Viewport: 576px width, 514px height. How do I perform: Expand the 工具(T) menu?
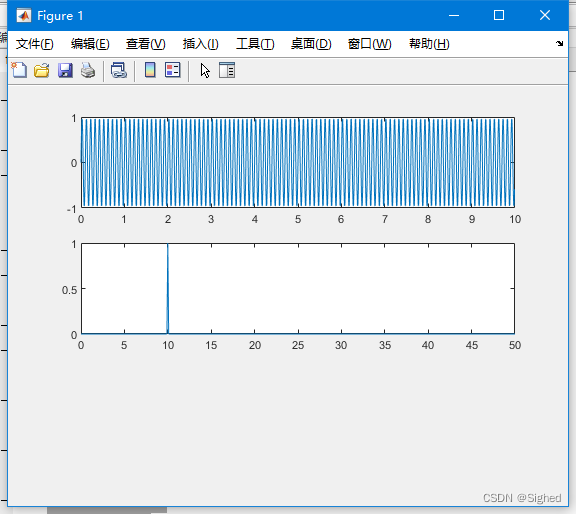click(255, 44)
